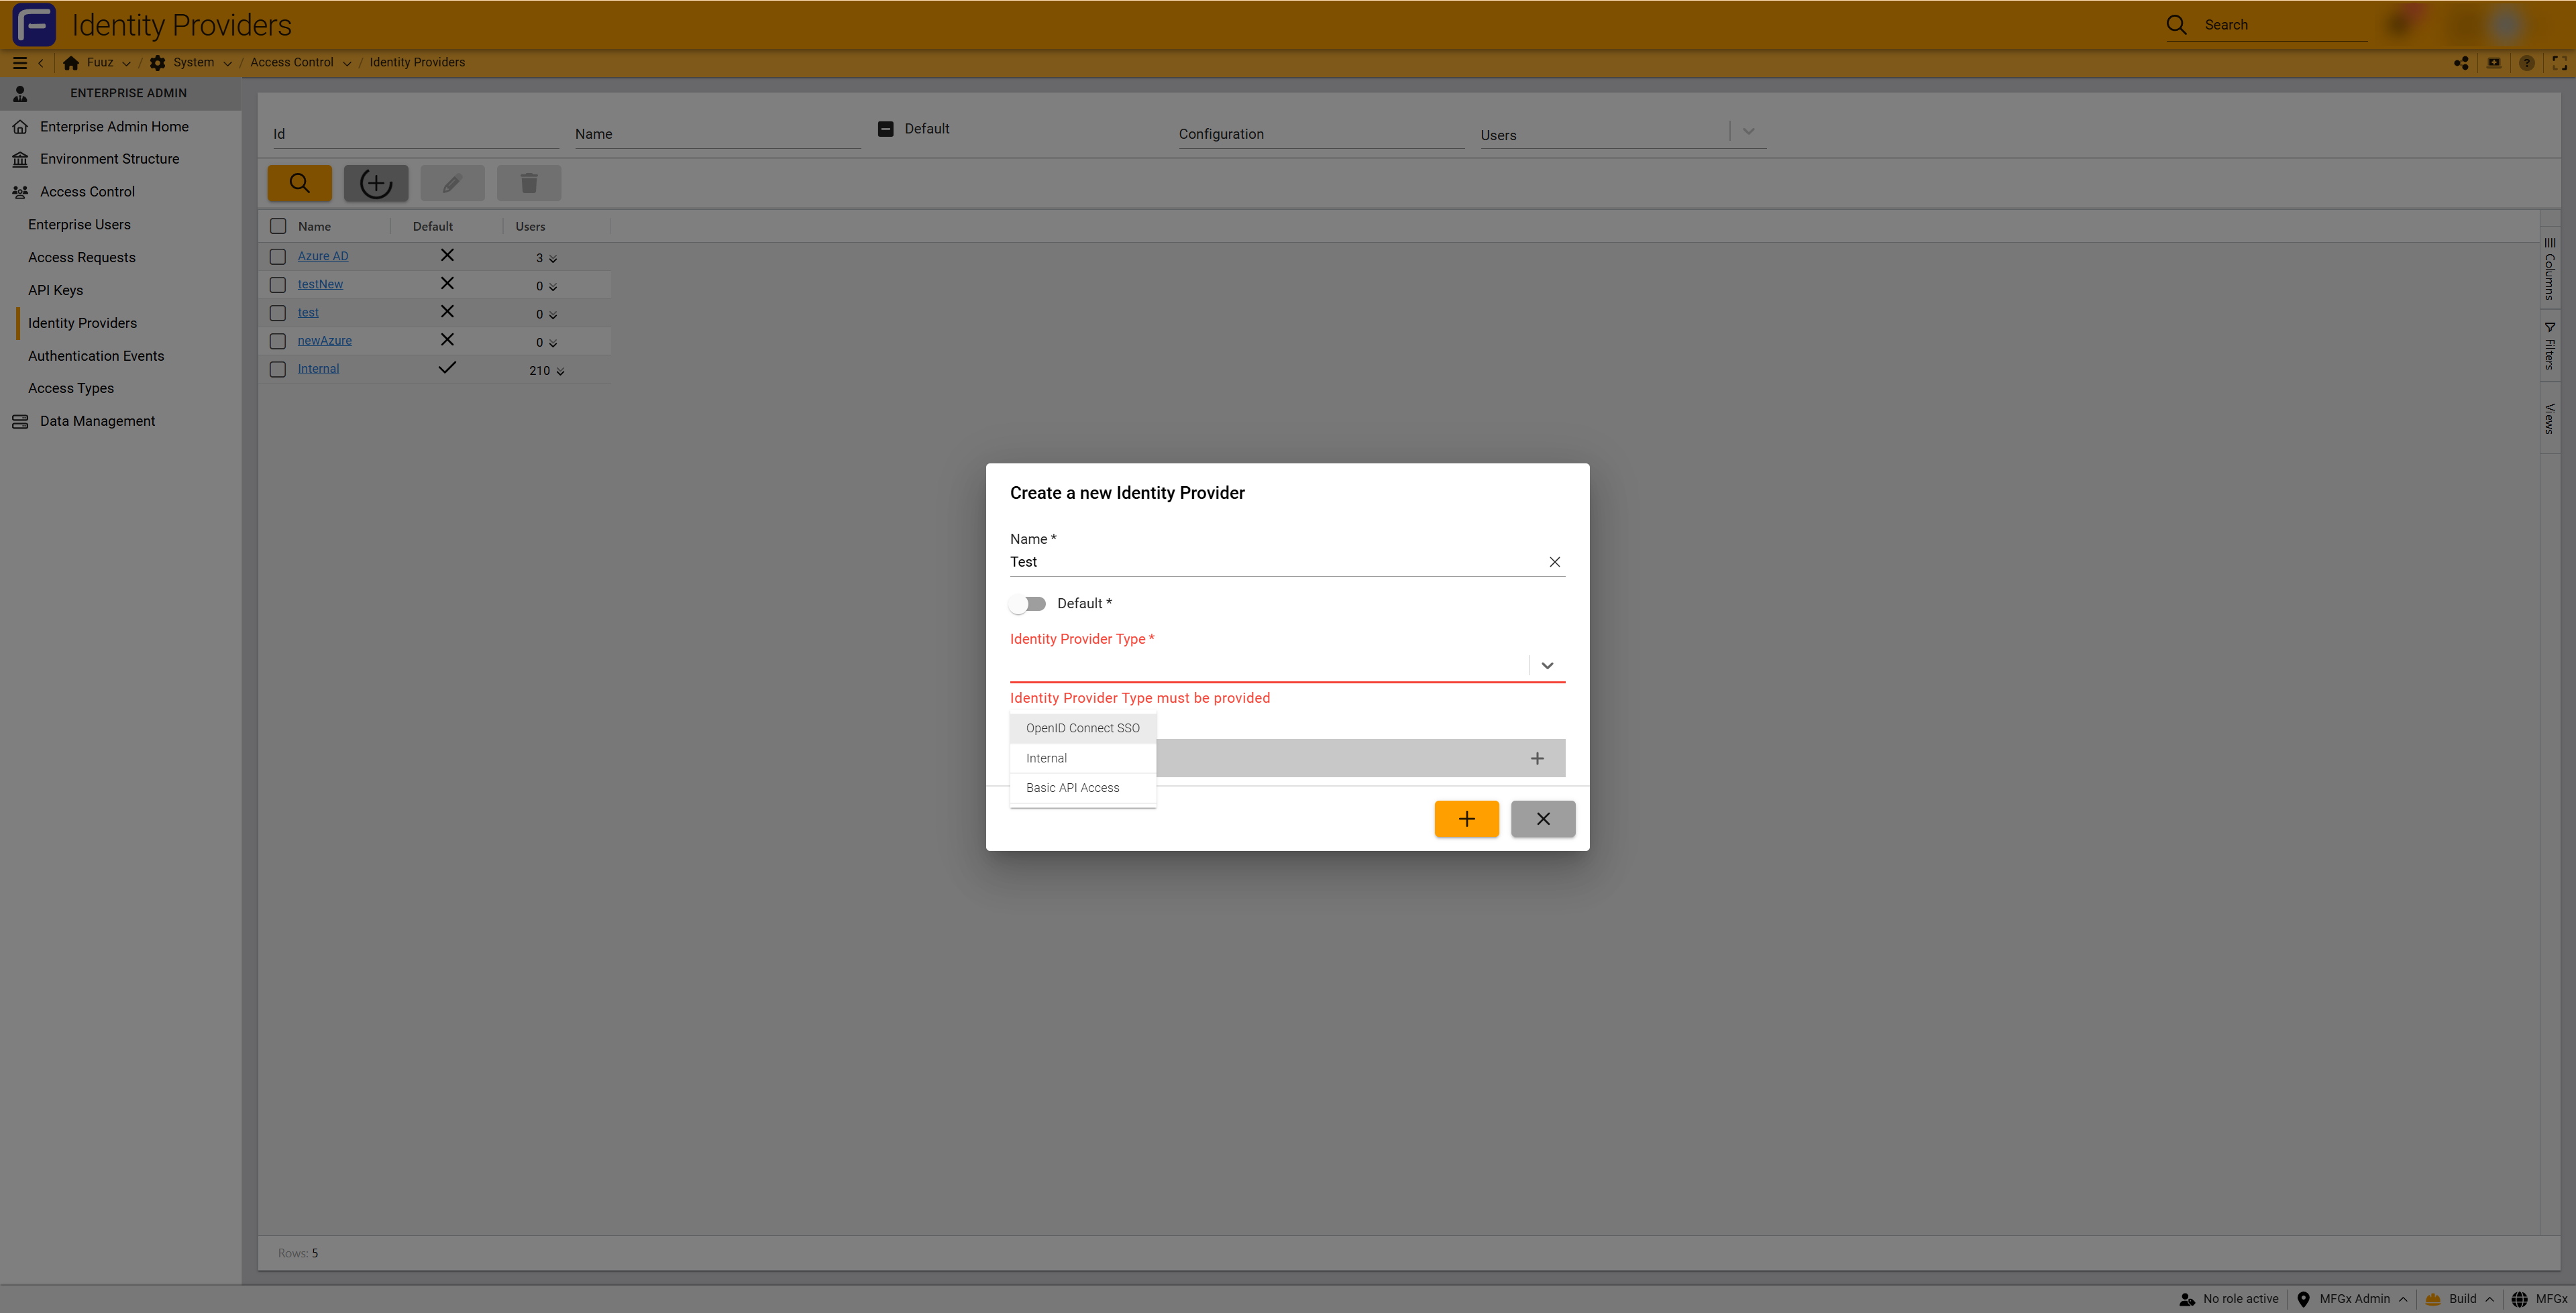
Task: Click the orange create plus button in dialog
Action: 1466,819
